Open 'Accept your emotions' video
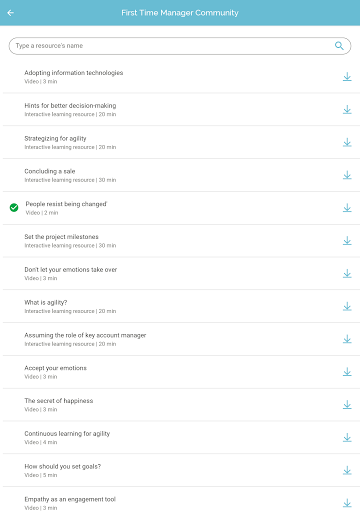 (x=181, y=372)
